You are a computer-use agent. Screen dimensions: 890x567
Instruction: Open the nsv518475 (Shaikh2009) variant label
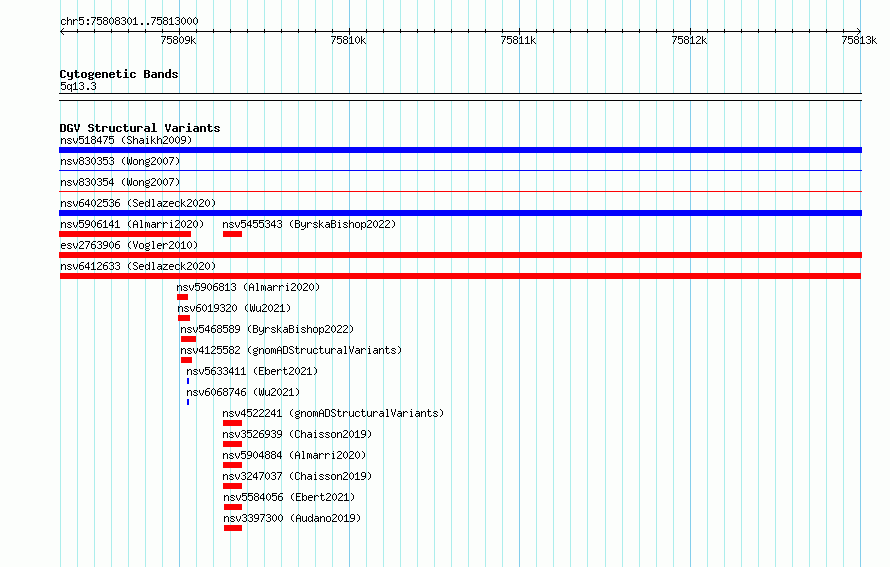126,140
